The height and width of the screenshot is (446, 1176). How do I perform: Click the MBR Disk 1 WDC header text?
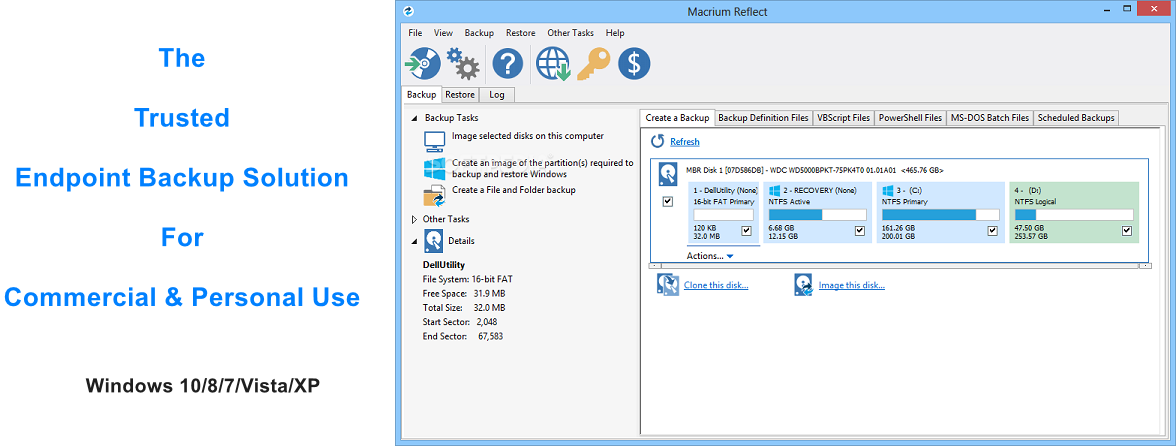[x=814, y=170]
